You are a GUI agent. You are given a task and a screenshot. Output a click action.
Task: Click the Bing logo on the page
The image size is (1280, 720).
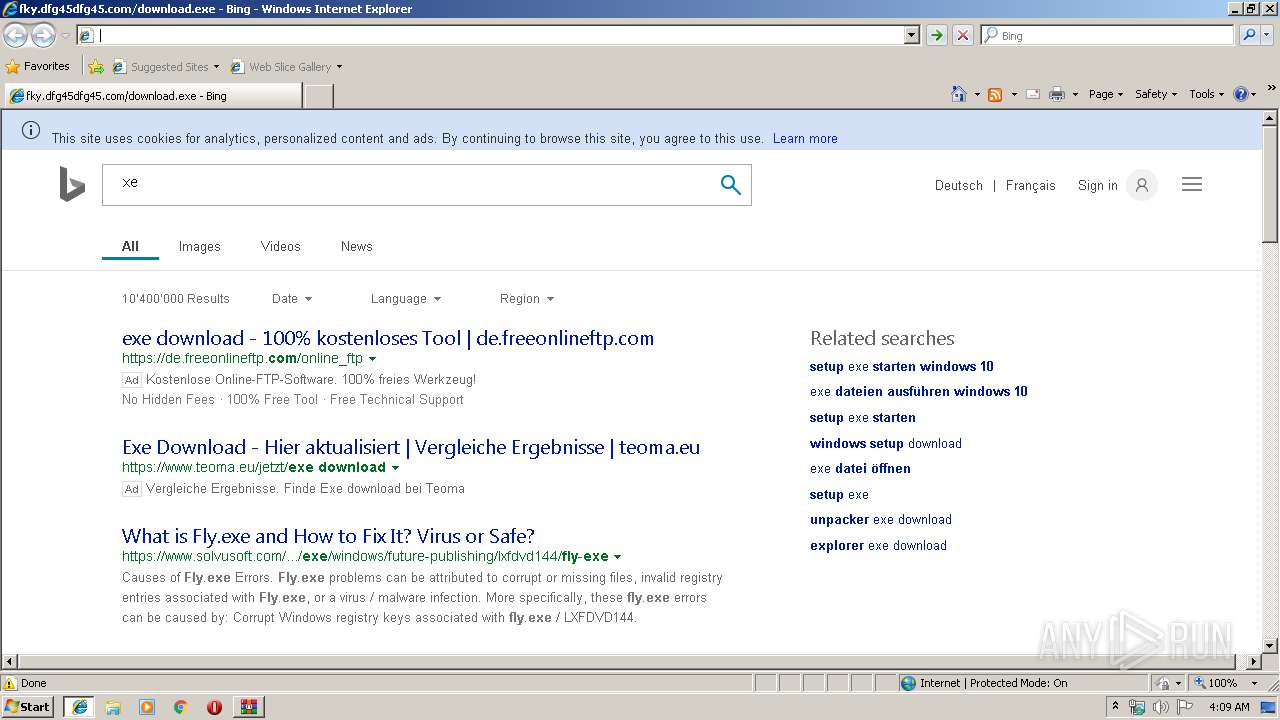tap(72, 184)
